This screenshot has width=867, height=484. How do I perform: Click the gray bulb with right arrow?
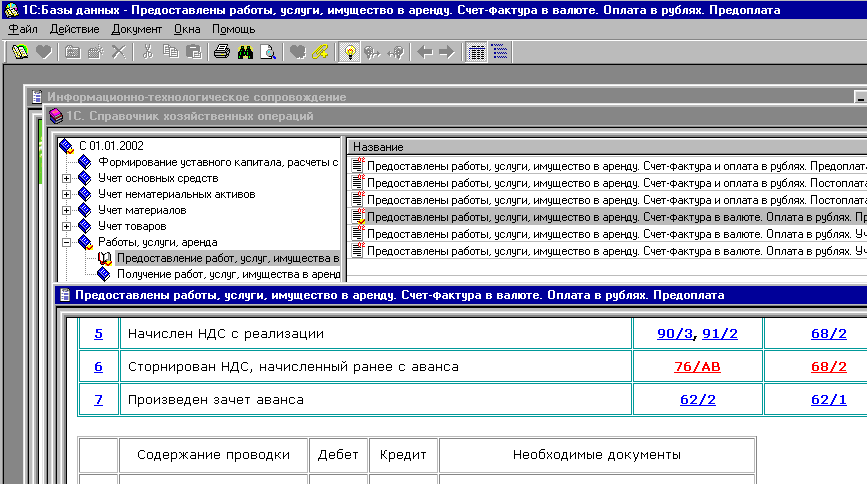click(372, 52)
